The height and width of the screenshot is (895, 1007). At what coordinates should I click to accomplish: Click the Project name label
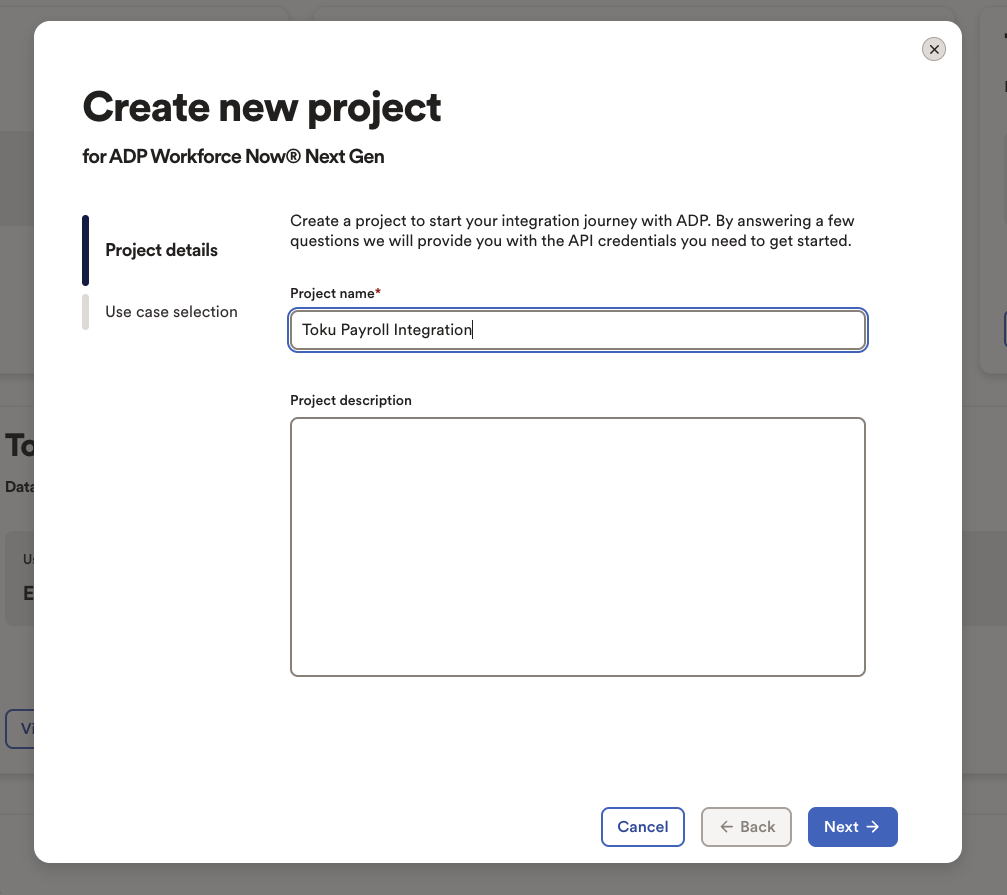pyautogui.click(x=332, y=293)
